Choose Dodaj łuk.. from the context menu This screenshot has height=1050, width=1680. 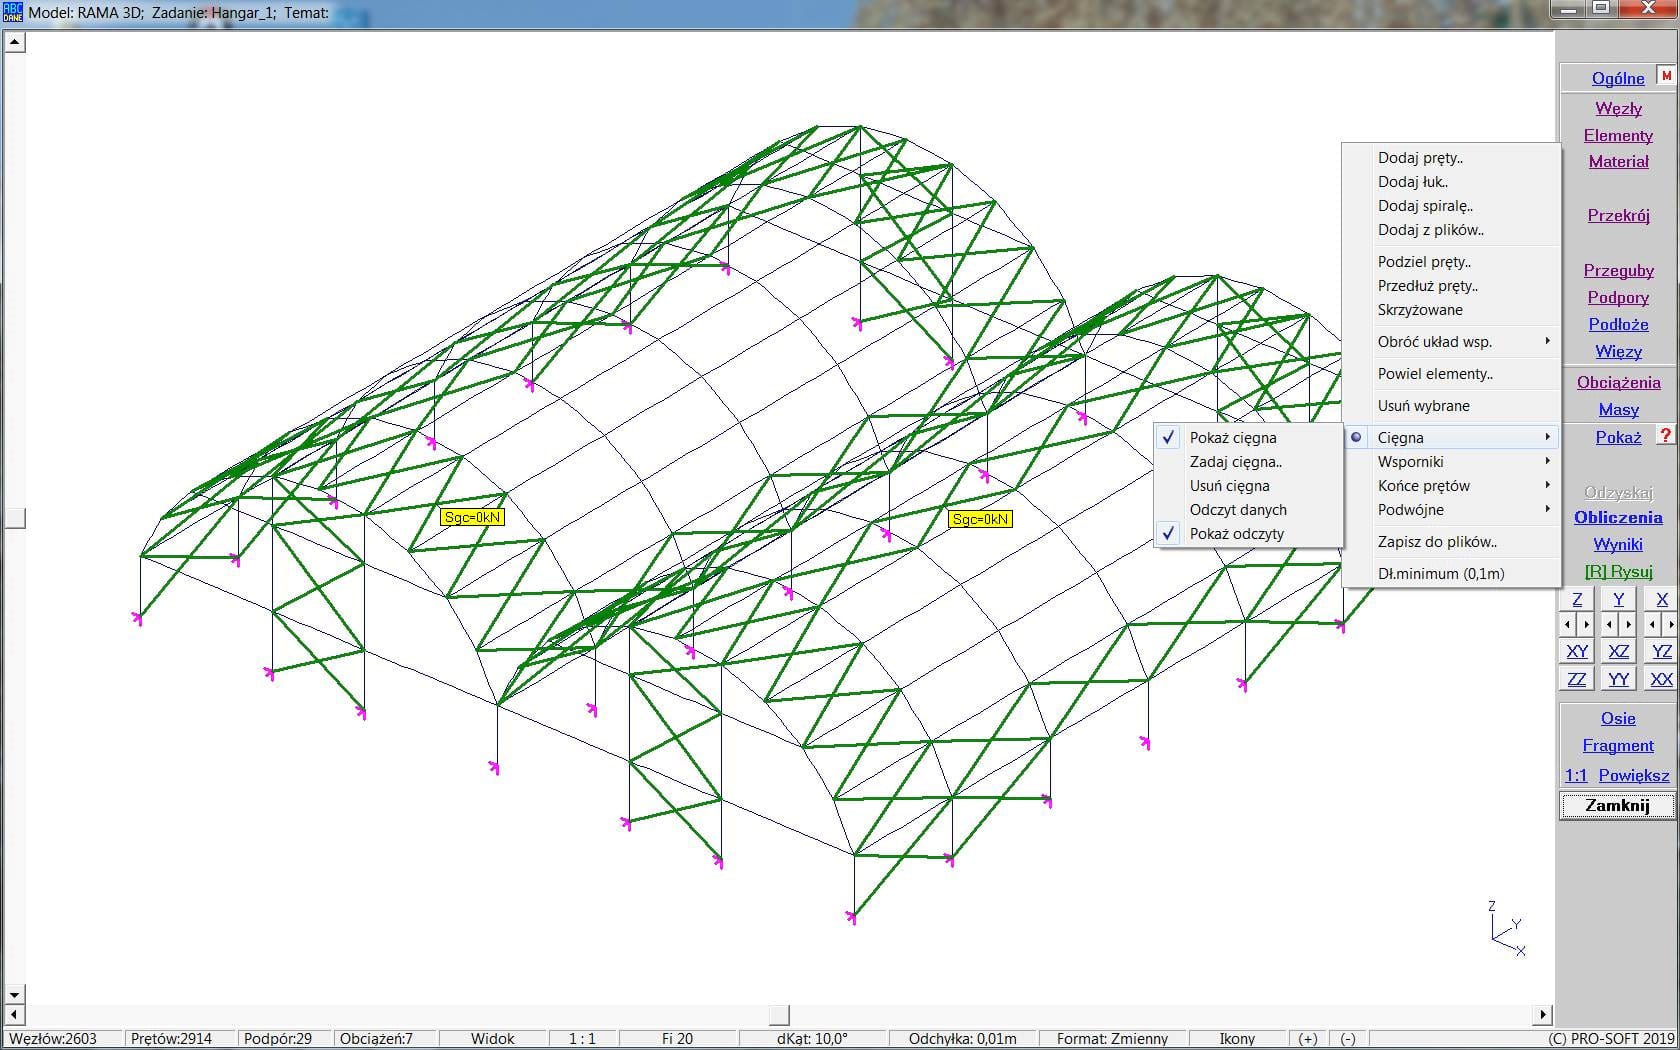point(1412,182)
